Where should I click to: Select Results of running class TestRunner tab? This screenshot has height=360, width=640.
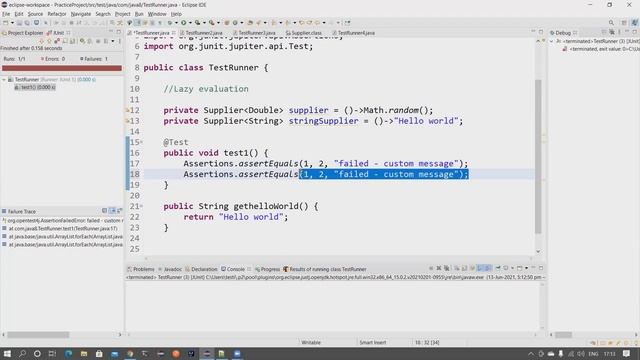(325, 269)
